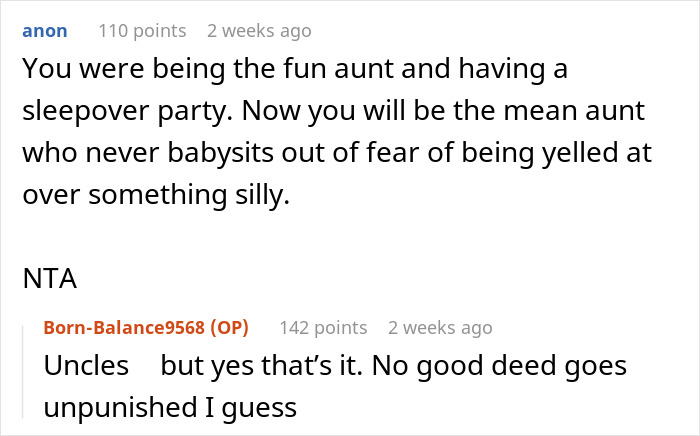Click the line 'over something silly.'

[155, 195]
